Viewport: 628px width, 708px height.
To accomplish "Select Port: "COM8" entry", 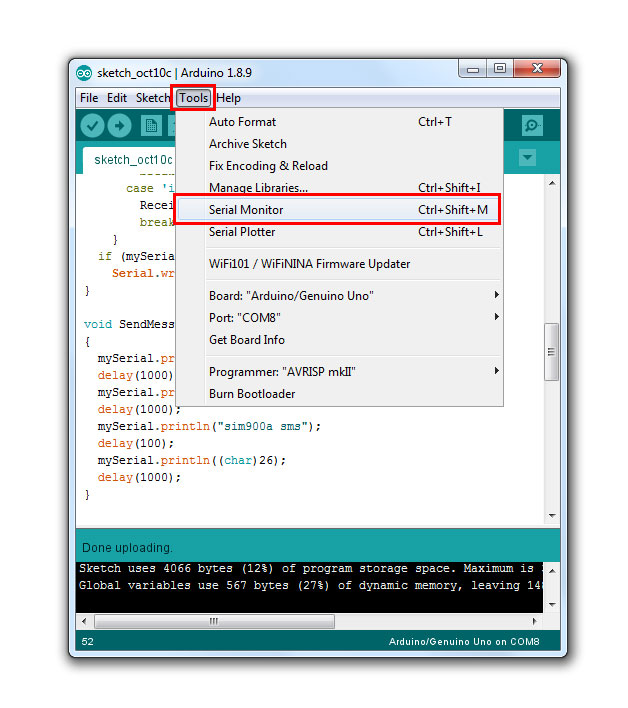I will pyautogui.click(x=339, y=318).
